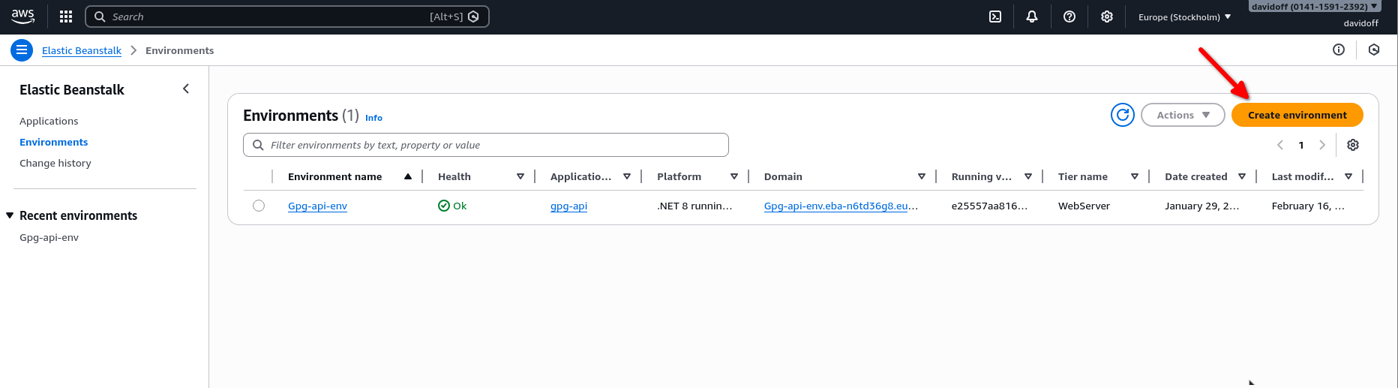Sort by Date created column arrow
Image resolution: width=1398 pixels, height=388 pixels.
click(x=1242, y=176)
